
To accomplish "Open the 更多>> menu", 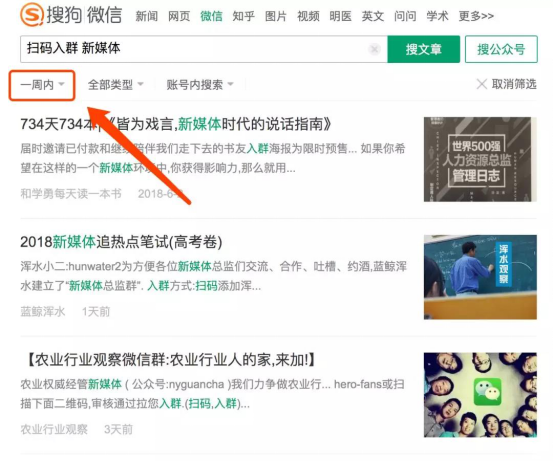I will (476, 16).
